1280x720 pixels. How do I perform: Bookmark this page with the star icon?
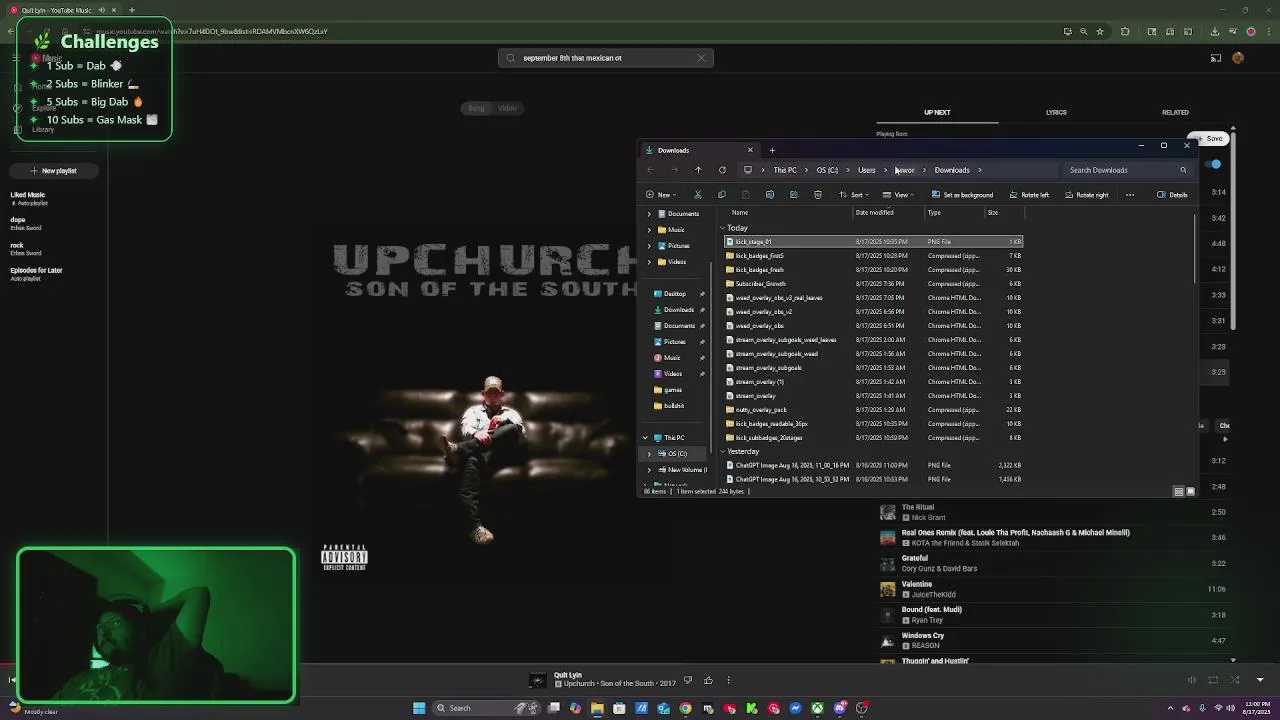point(1100,32)
